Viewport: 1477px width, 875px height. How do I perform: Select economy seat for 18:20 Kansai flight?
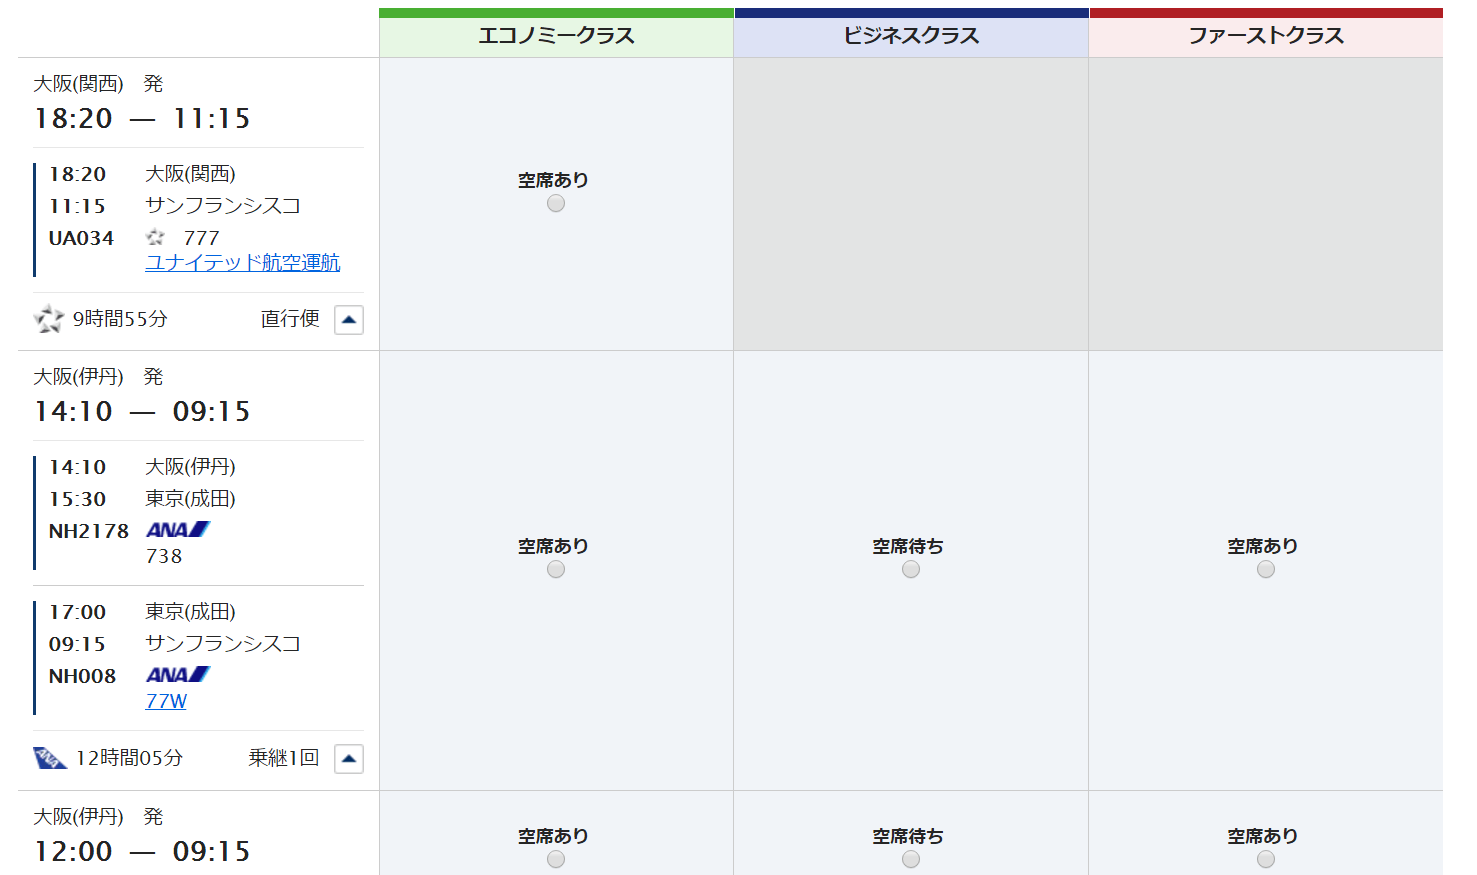(556, 204)
